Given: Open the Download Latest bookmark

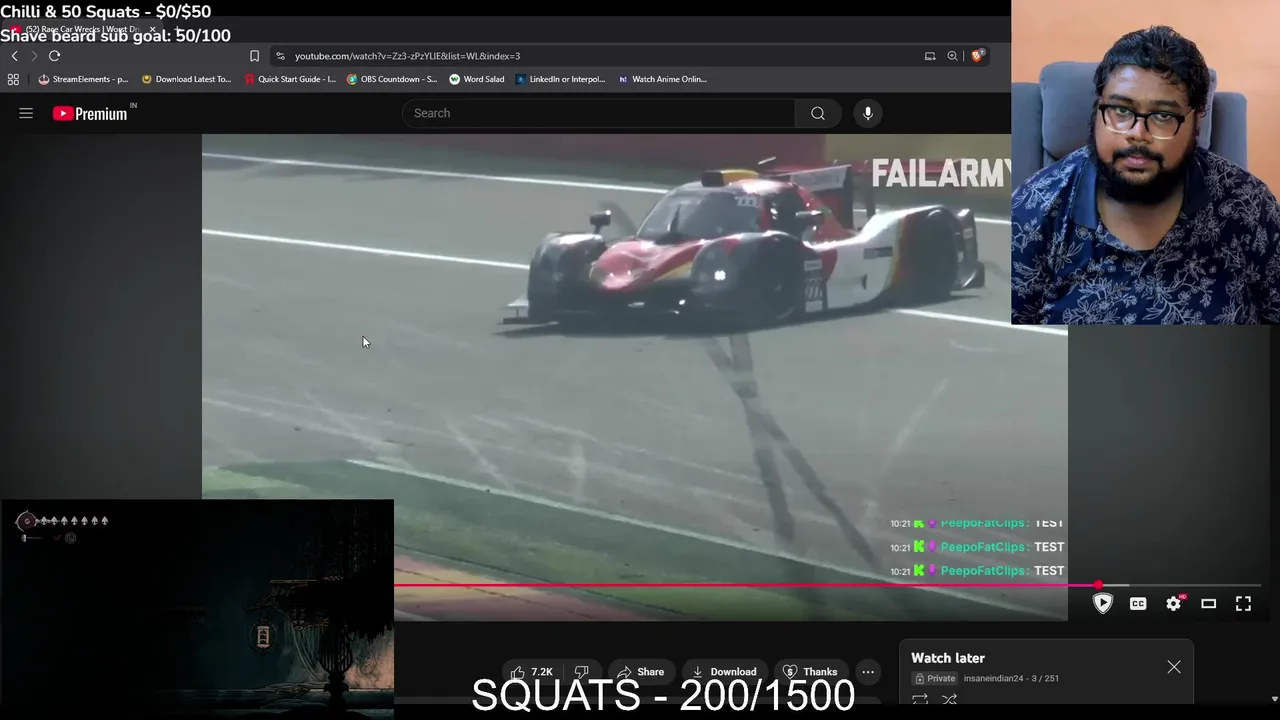Looking at the screenshot, I should point(186,79).
